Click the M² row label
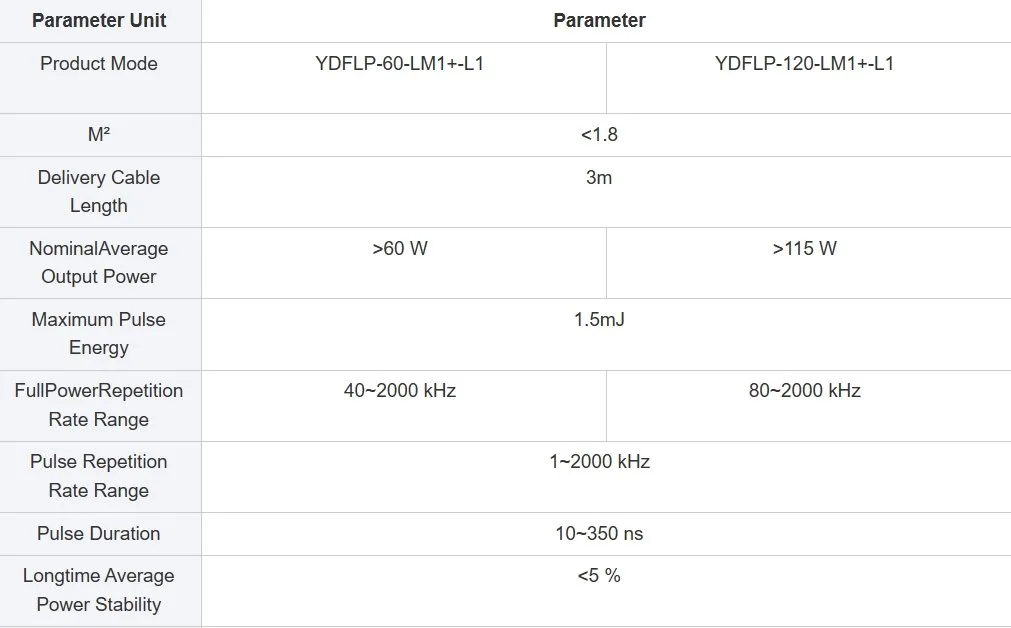Screen dimensions: 1011x628 click(x=99, y=135)
